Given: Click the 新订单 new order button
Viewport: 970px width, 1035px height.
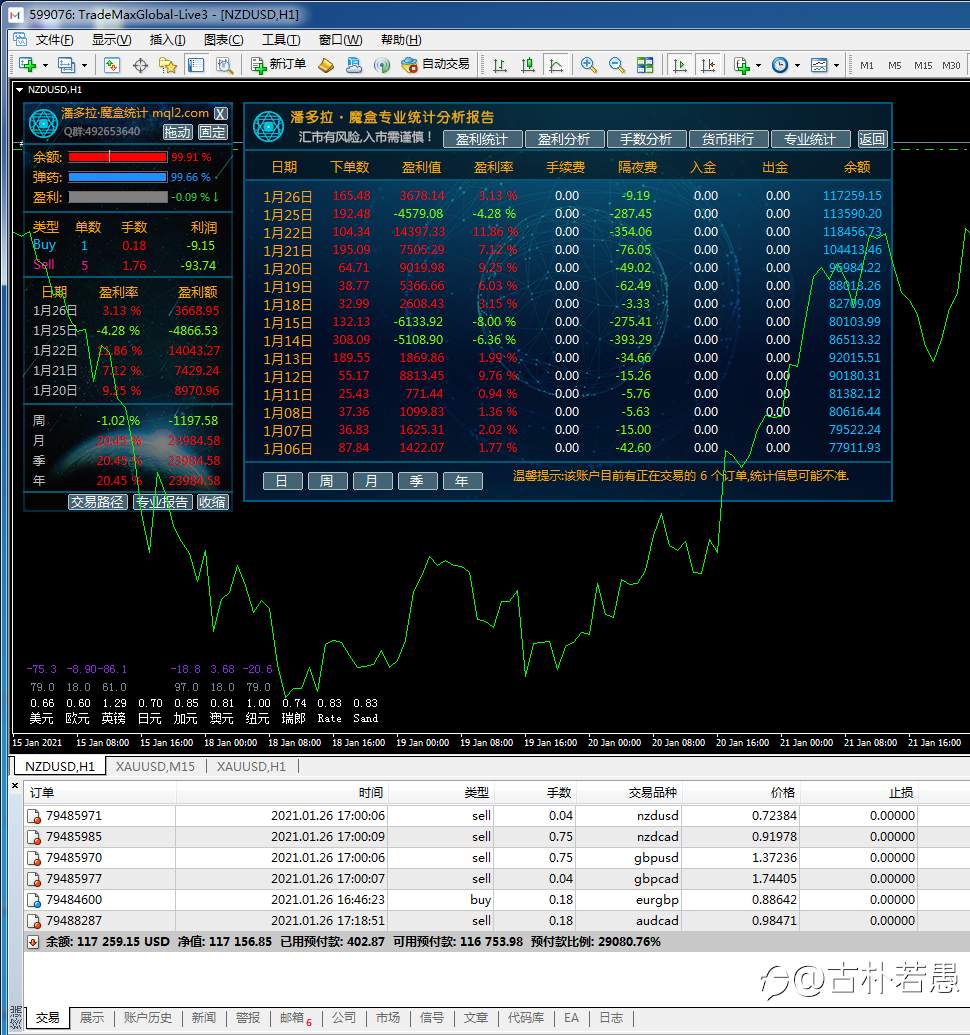Looking at the screenshot, I should (x=278, y=65).
